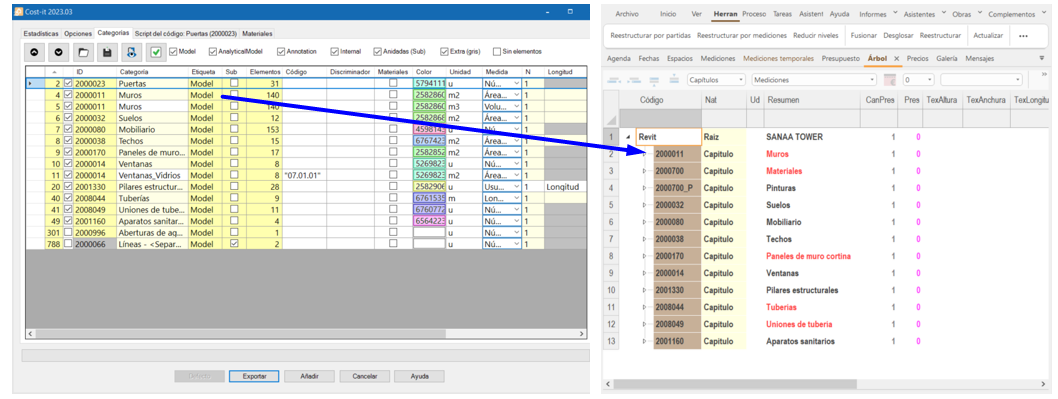1058x399 pixels.
Task: Click the move up arrow icon in Cost-it
Action: [x=35, y=51]
